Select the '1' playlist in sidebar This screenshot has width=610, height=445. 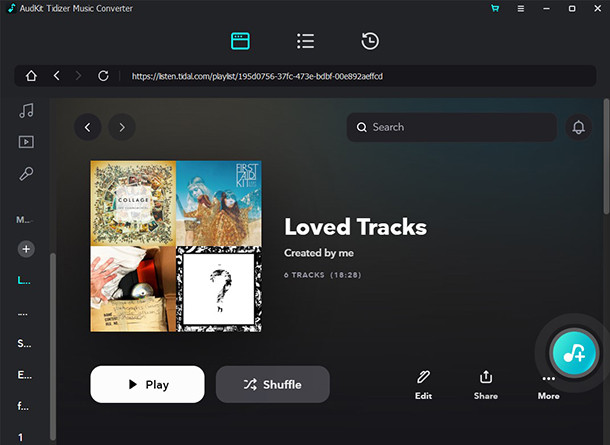(x=20, y=437)
